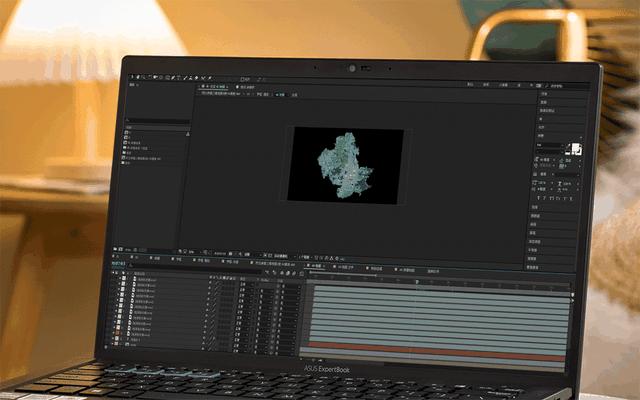Viewport: 640px width, 400px height.
Task: Select the Selection arrow tool in toolbar
Action: pos(132,77)
